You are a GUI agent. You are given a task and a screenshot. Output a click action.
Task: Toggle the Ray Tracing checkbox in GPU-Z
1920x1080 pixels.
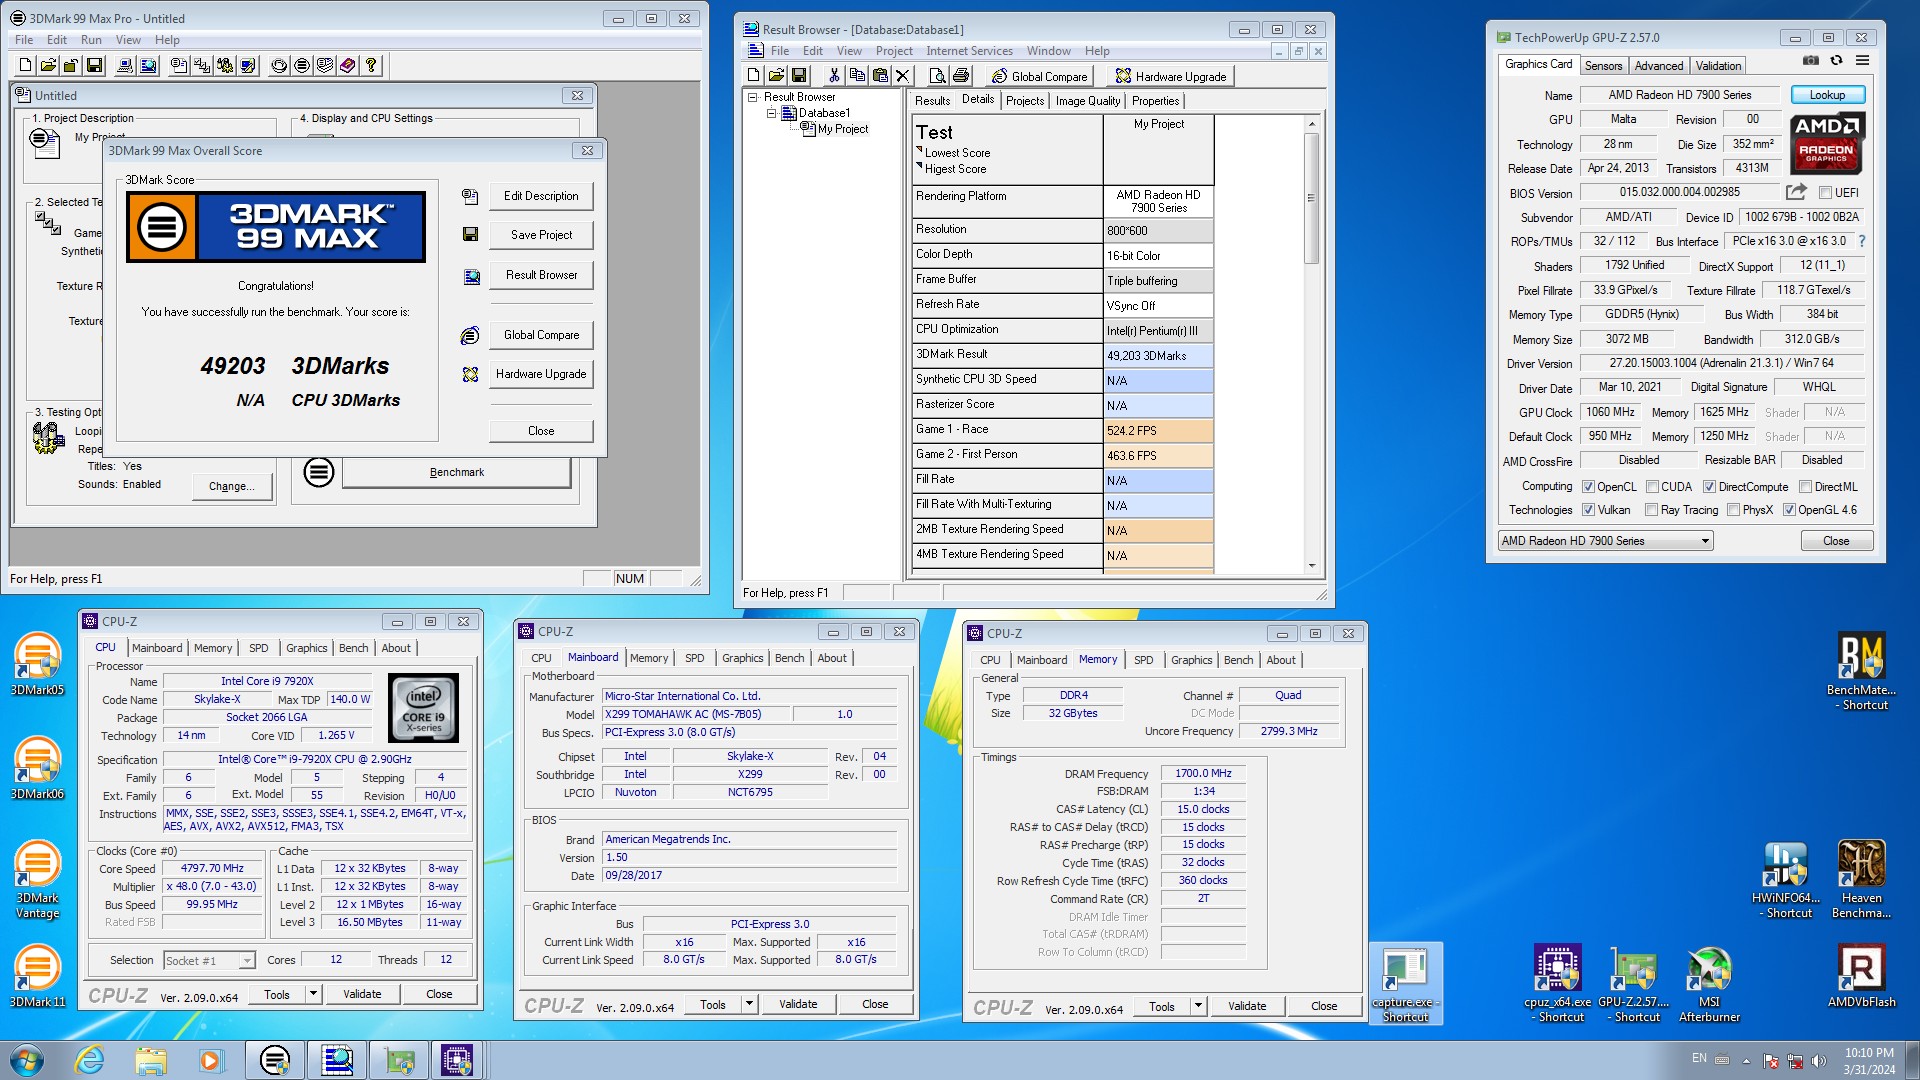tap(1652, 510)
